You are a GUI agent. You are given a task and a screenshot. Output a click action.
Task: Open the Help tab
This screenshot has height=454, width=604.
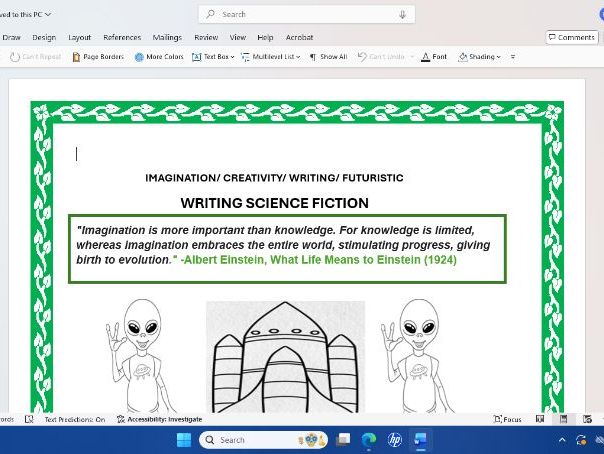tap(265, 37)
